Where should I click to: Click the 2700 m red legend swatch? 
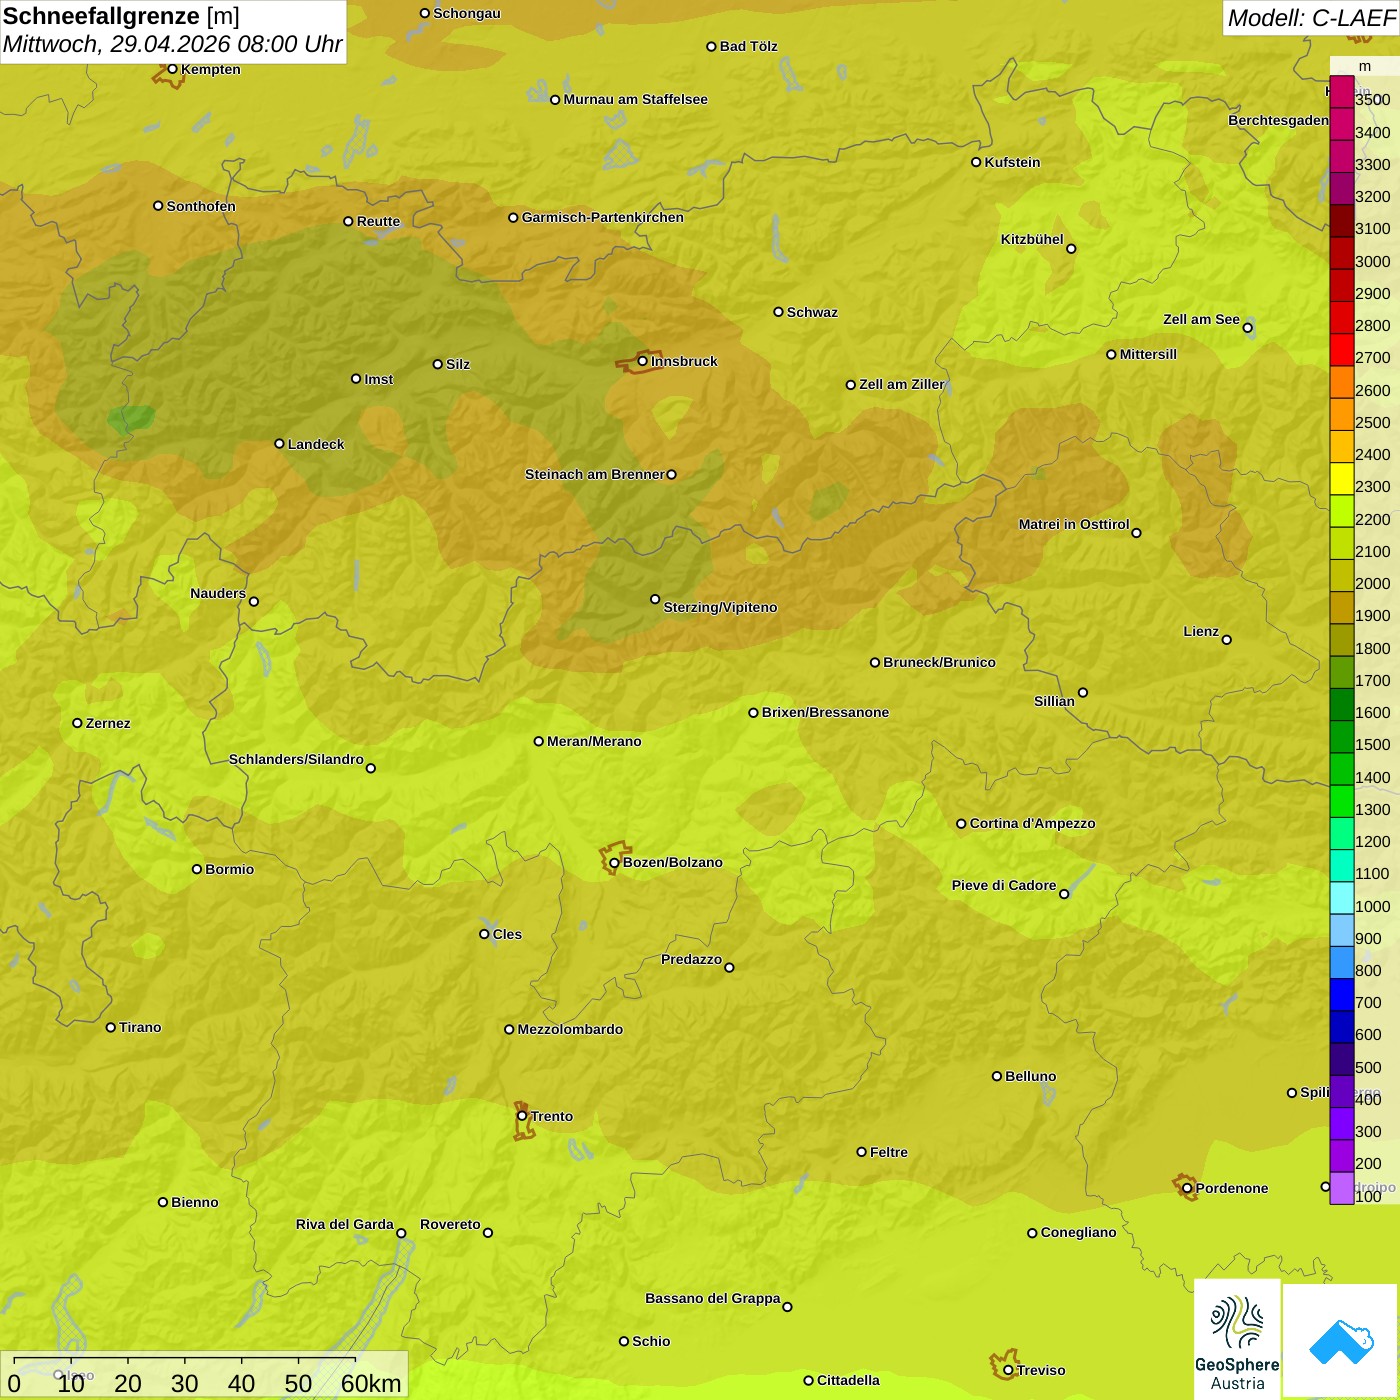coord(1342,350)
